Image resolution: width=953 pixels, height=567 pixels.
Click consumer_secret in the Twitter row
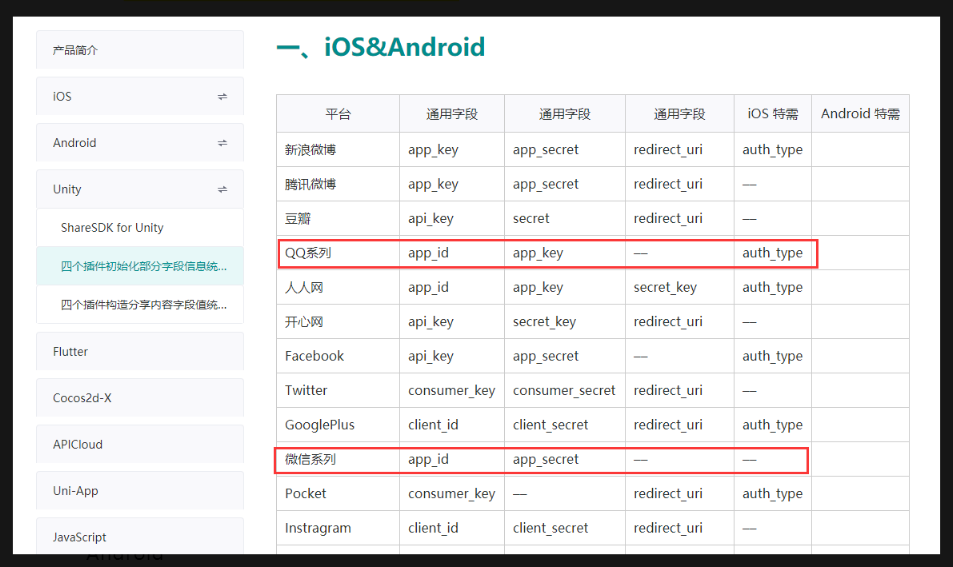pos(564,390)
